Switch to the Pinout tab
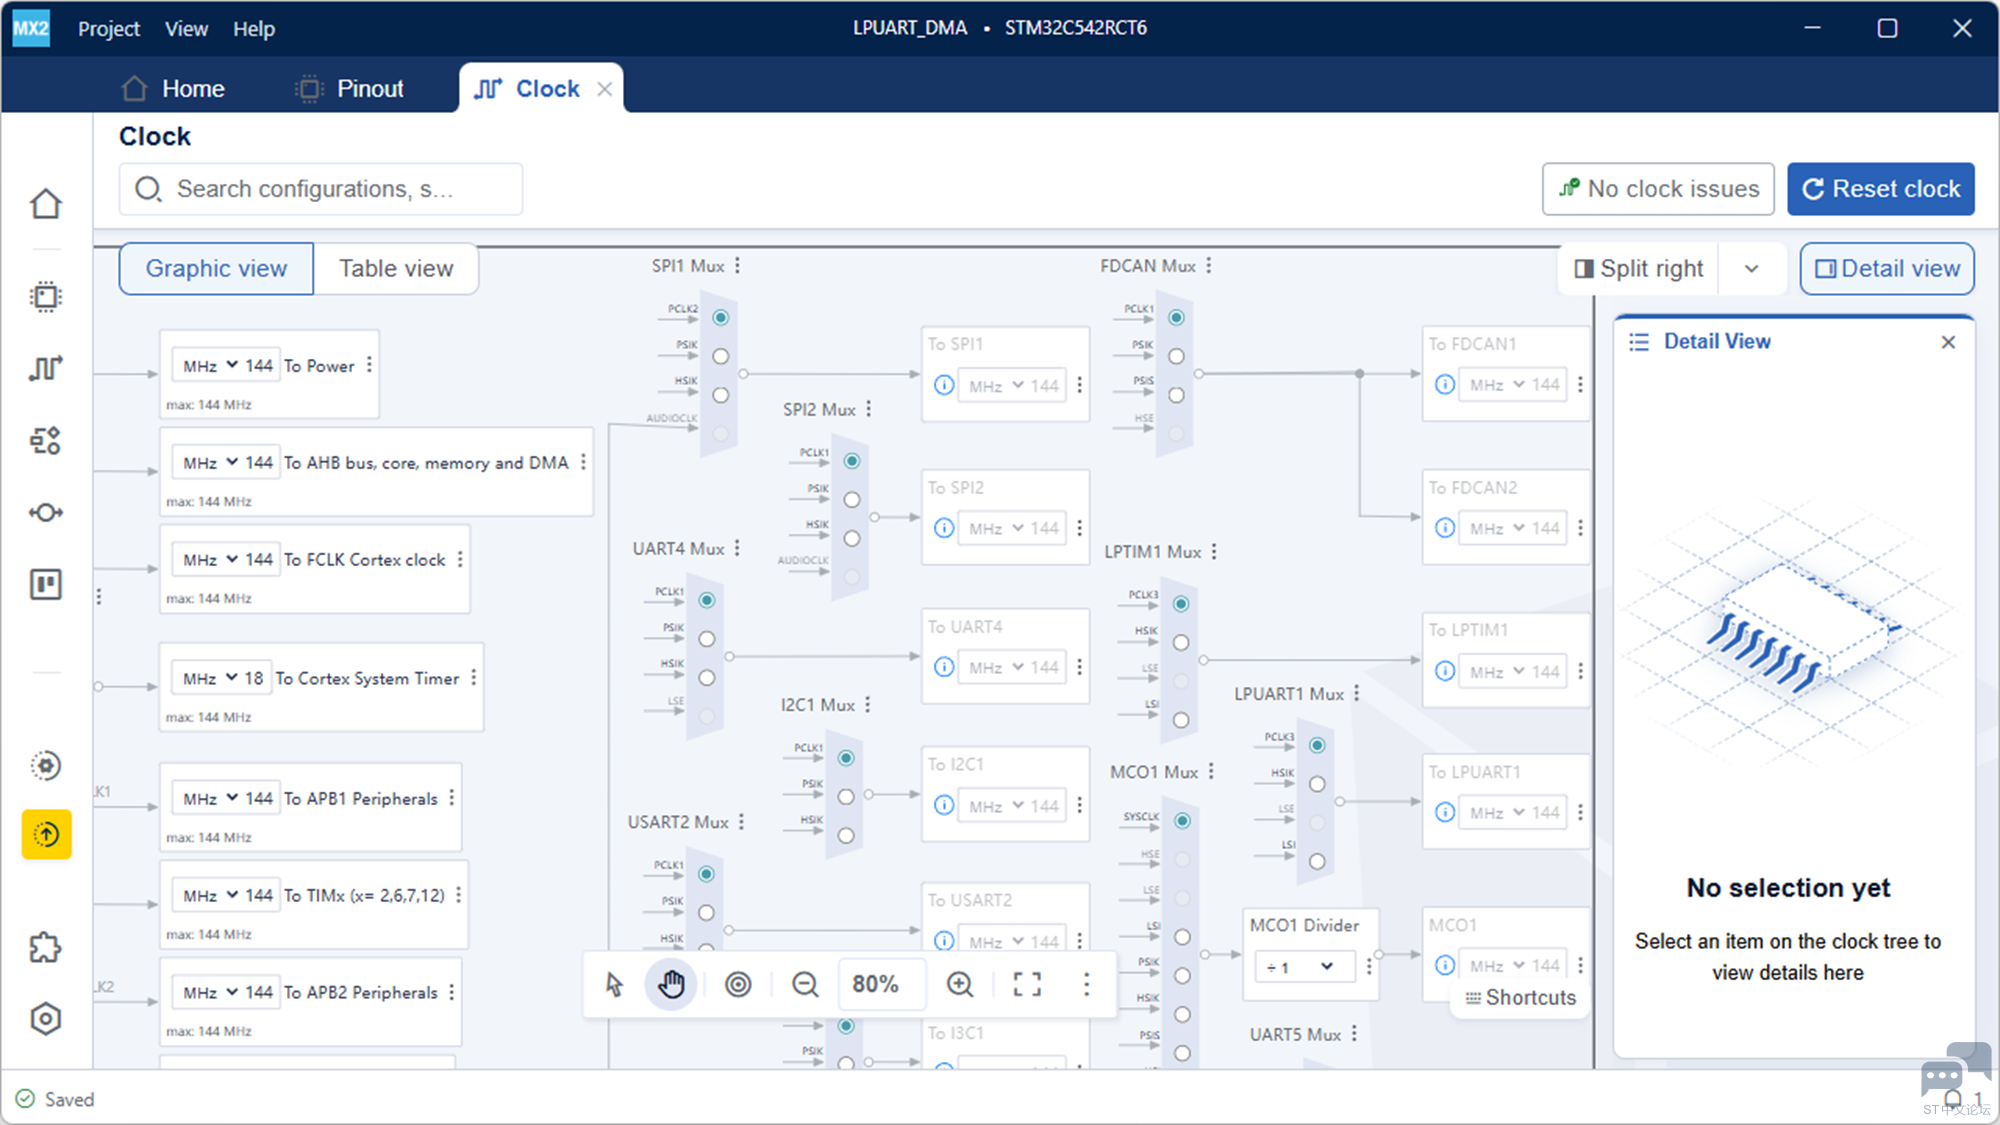 pos(351,88)
